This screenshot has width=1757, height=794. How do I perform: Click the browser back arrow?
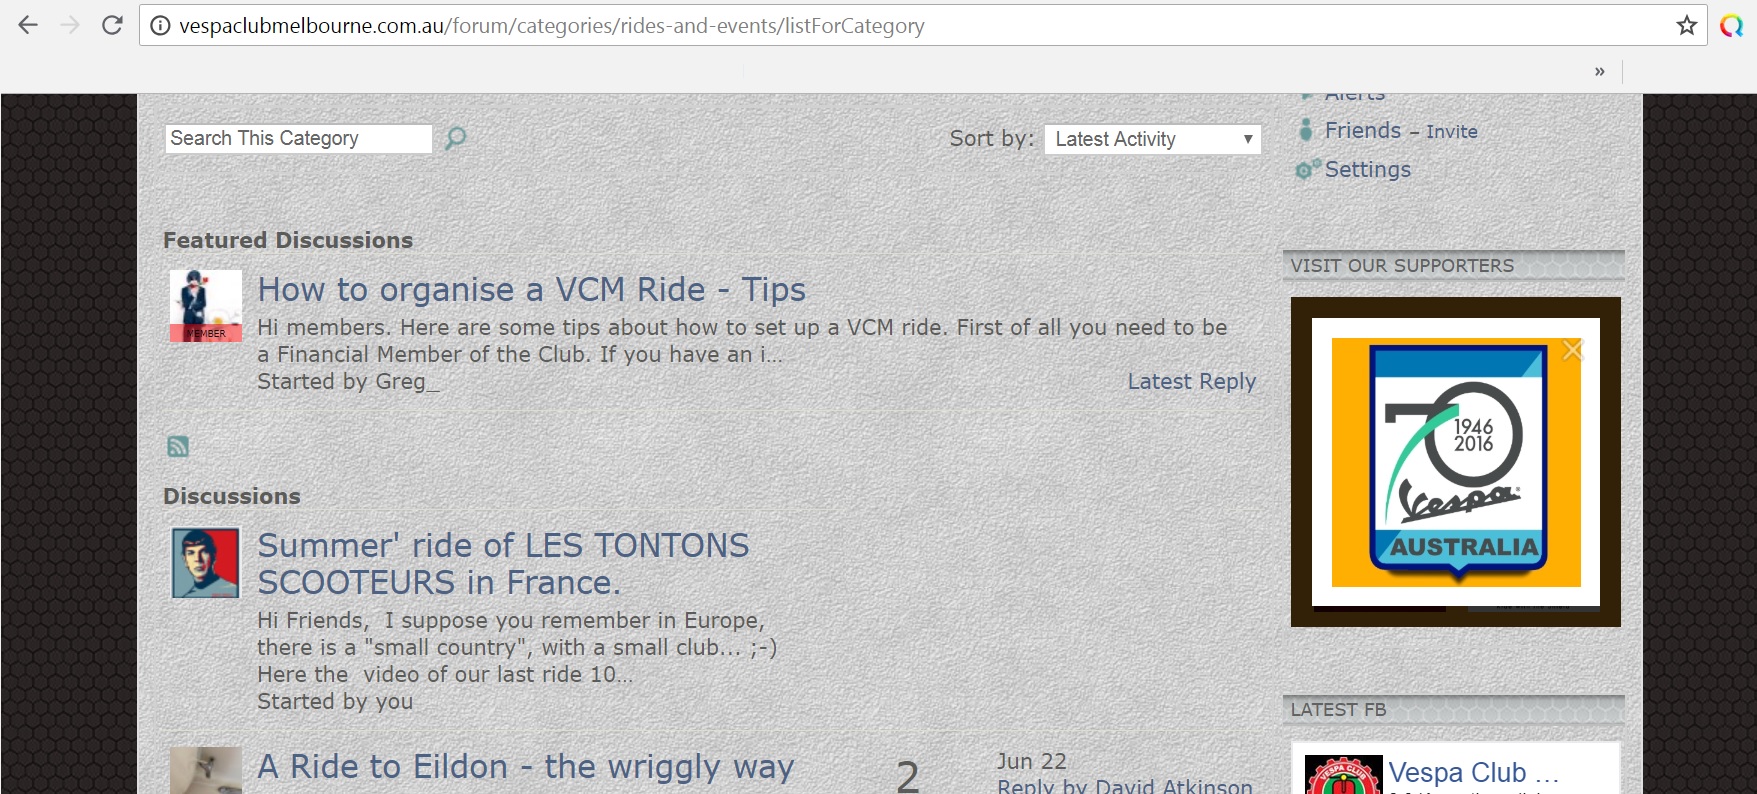pos(28,25)
